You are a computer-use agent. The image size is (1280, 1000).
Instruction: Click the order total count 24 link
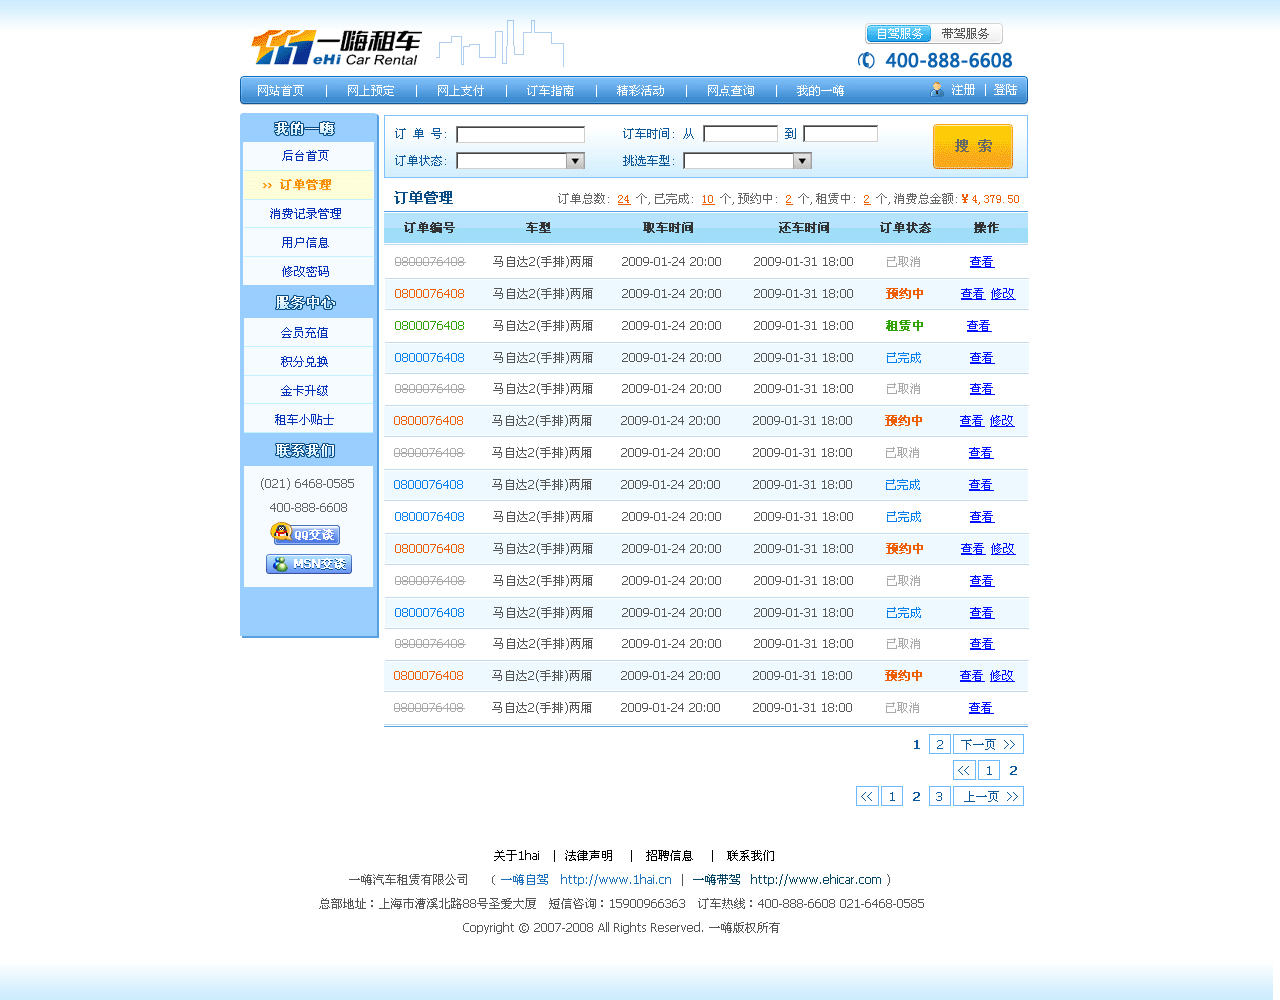pos(624,199)
